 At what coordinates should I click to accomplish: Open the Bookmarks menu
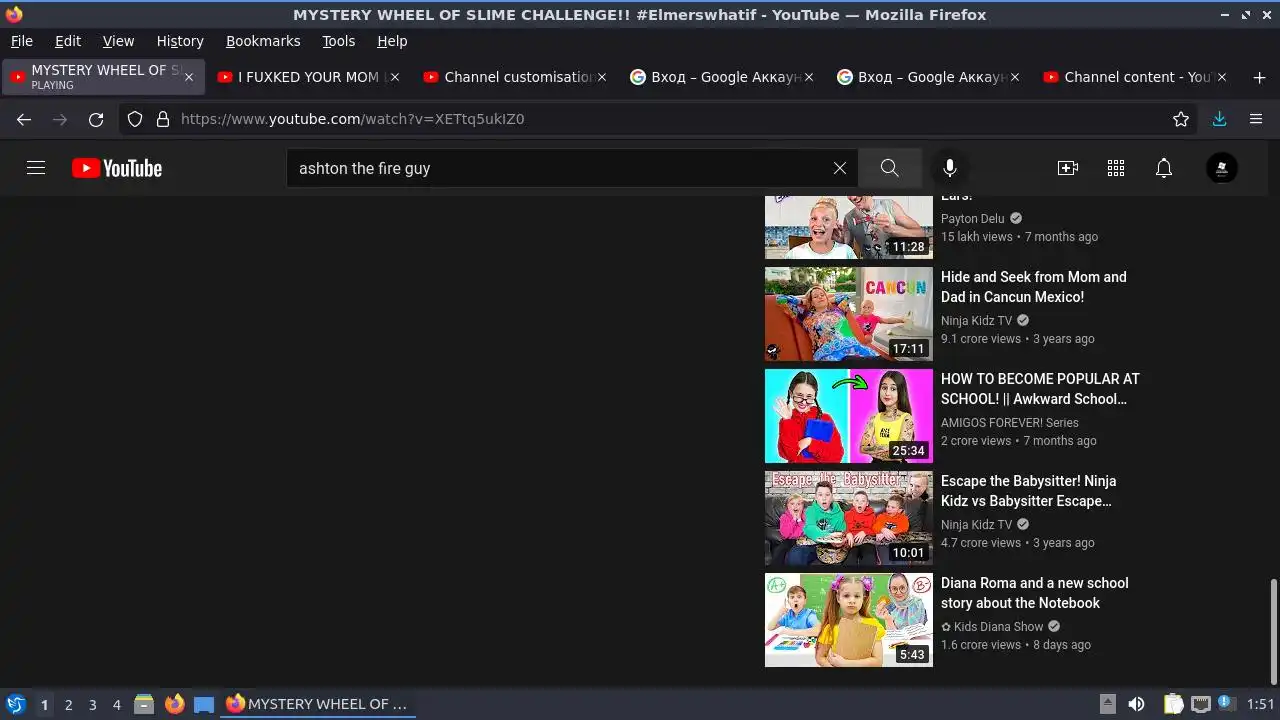pyautogui.click(x=263, y=41)
